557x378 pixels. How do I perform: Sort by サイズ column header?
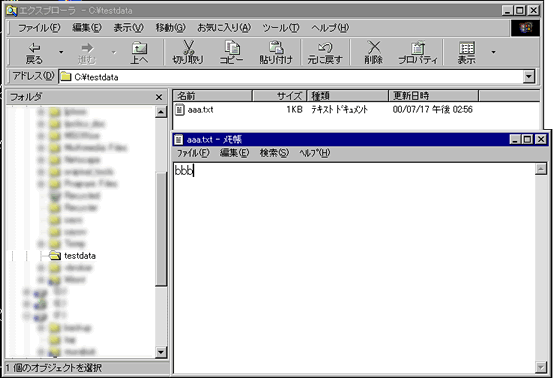[x=279, y=96]
